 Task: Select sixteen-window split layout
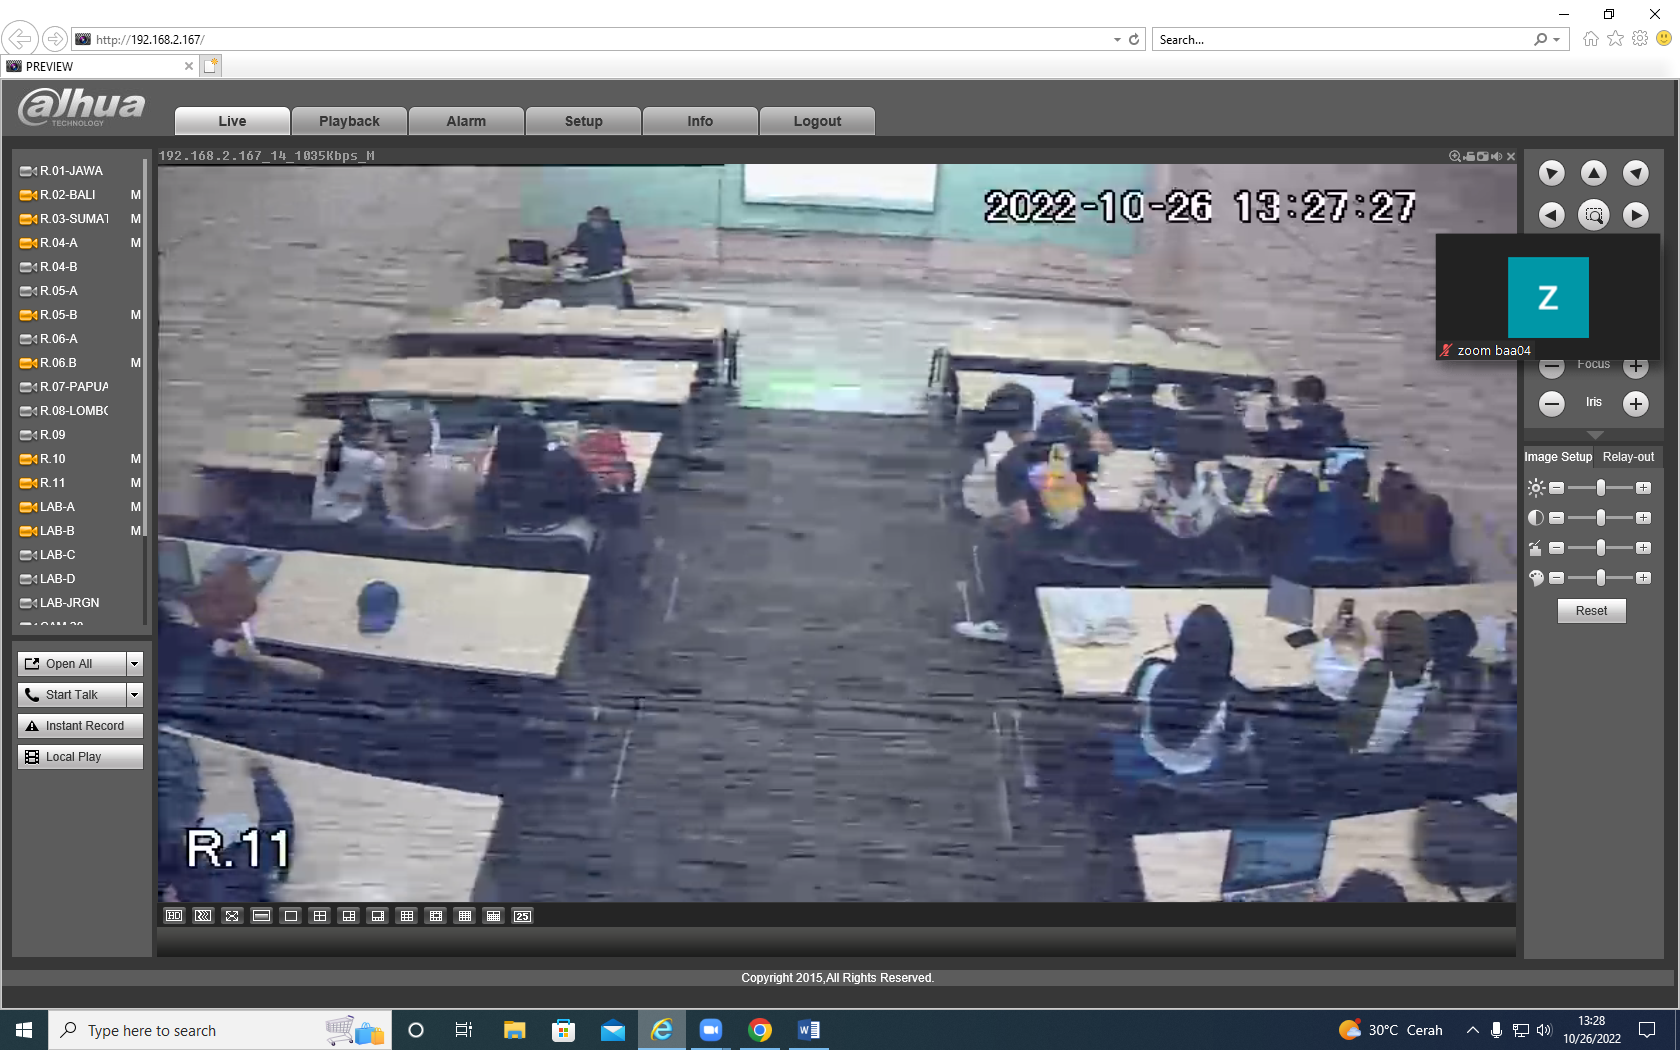(464, 916)
